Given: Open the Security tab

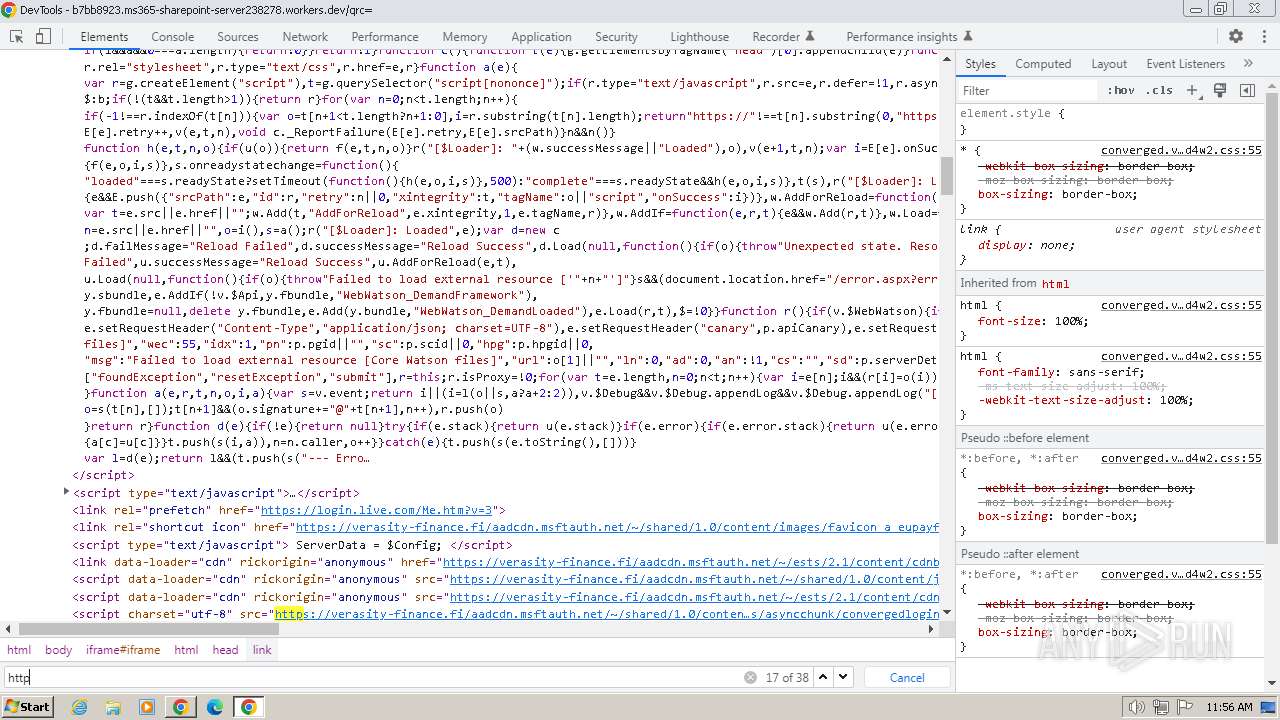Looking at the screenshot, I should tap(616, 36).
